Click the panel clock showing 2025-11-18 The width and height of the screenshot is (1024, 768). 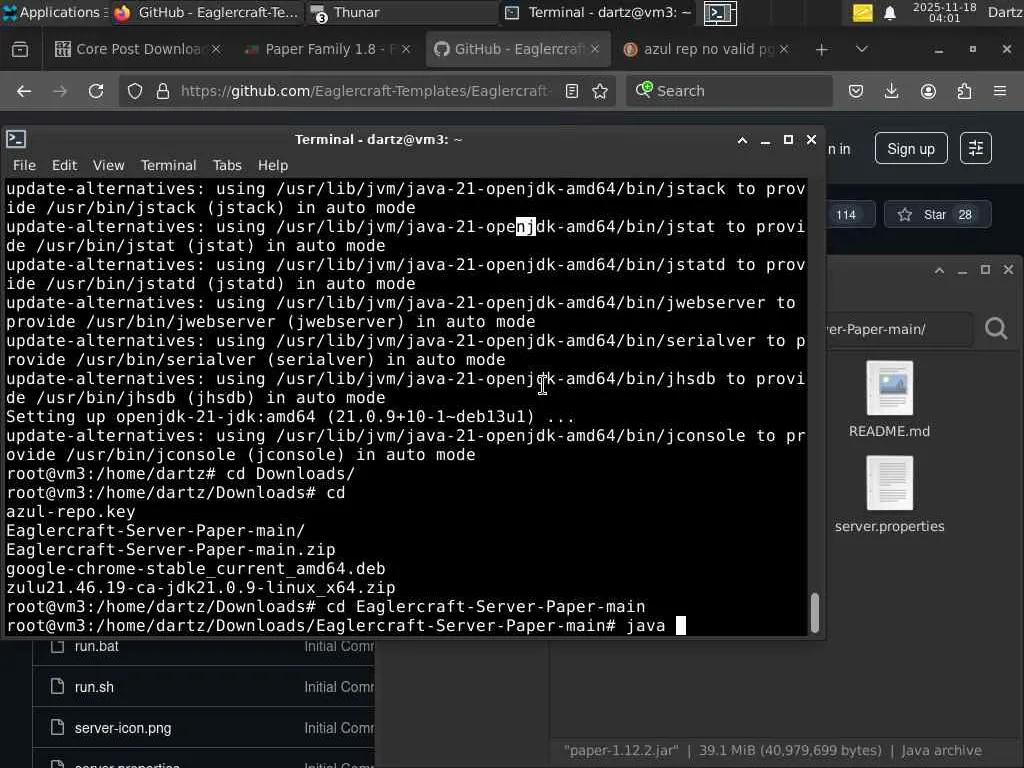tap(944, 12)
